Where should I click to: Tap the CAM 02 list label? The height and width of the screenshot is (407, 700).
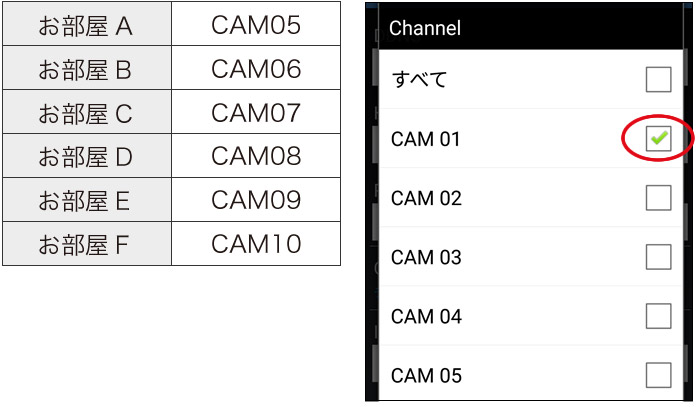click(x=426, y=198)
